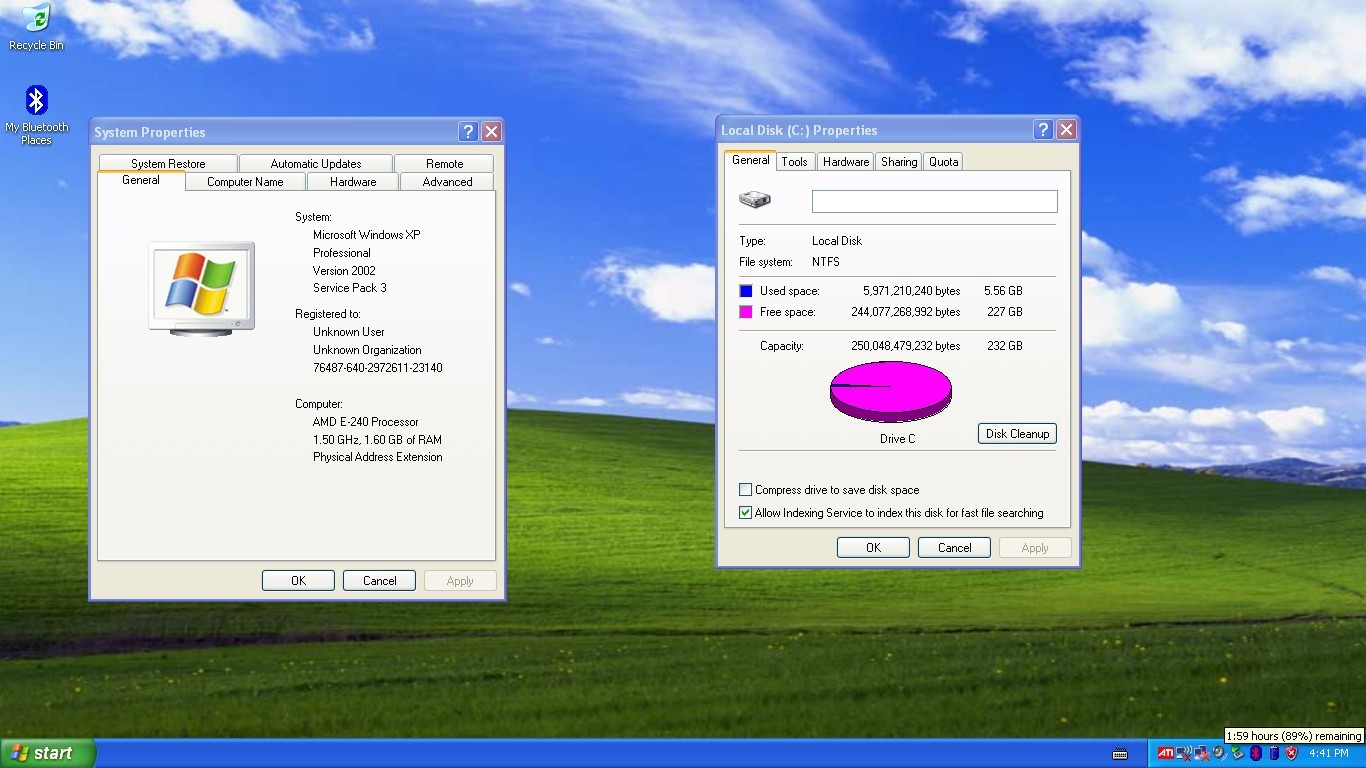
Task: Click the magenta Free space color box
Action: (745, 312)
